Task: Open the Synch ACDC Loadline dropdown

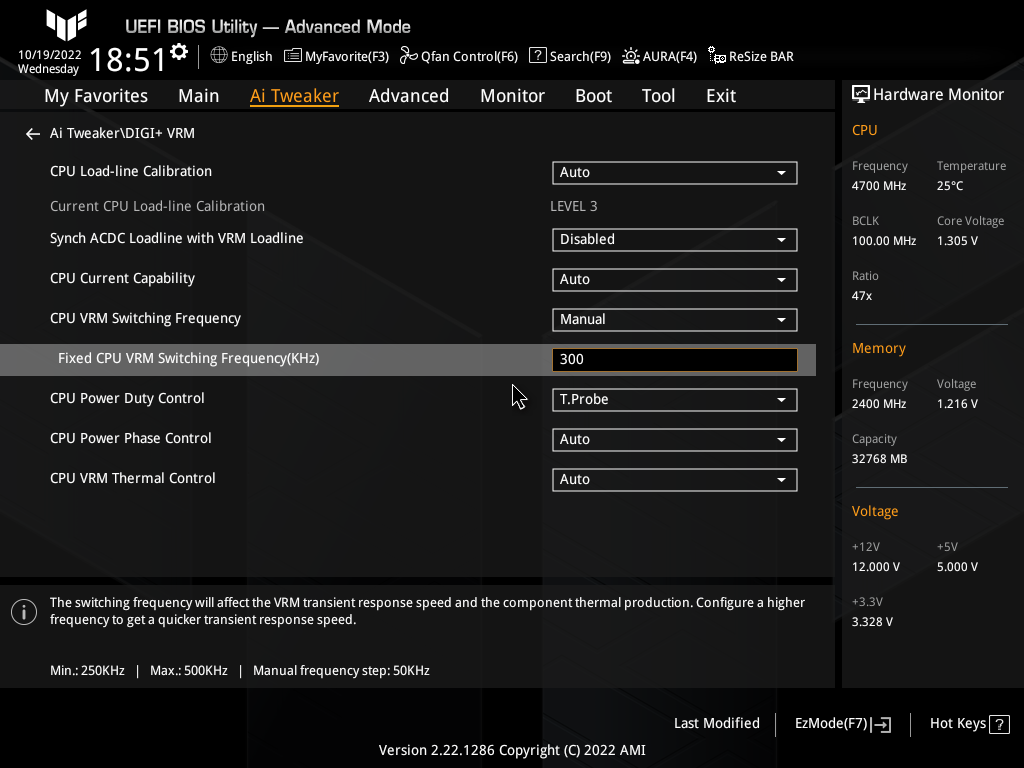Action: point(674,239)
